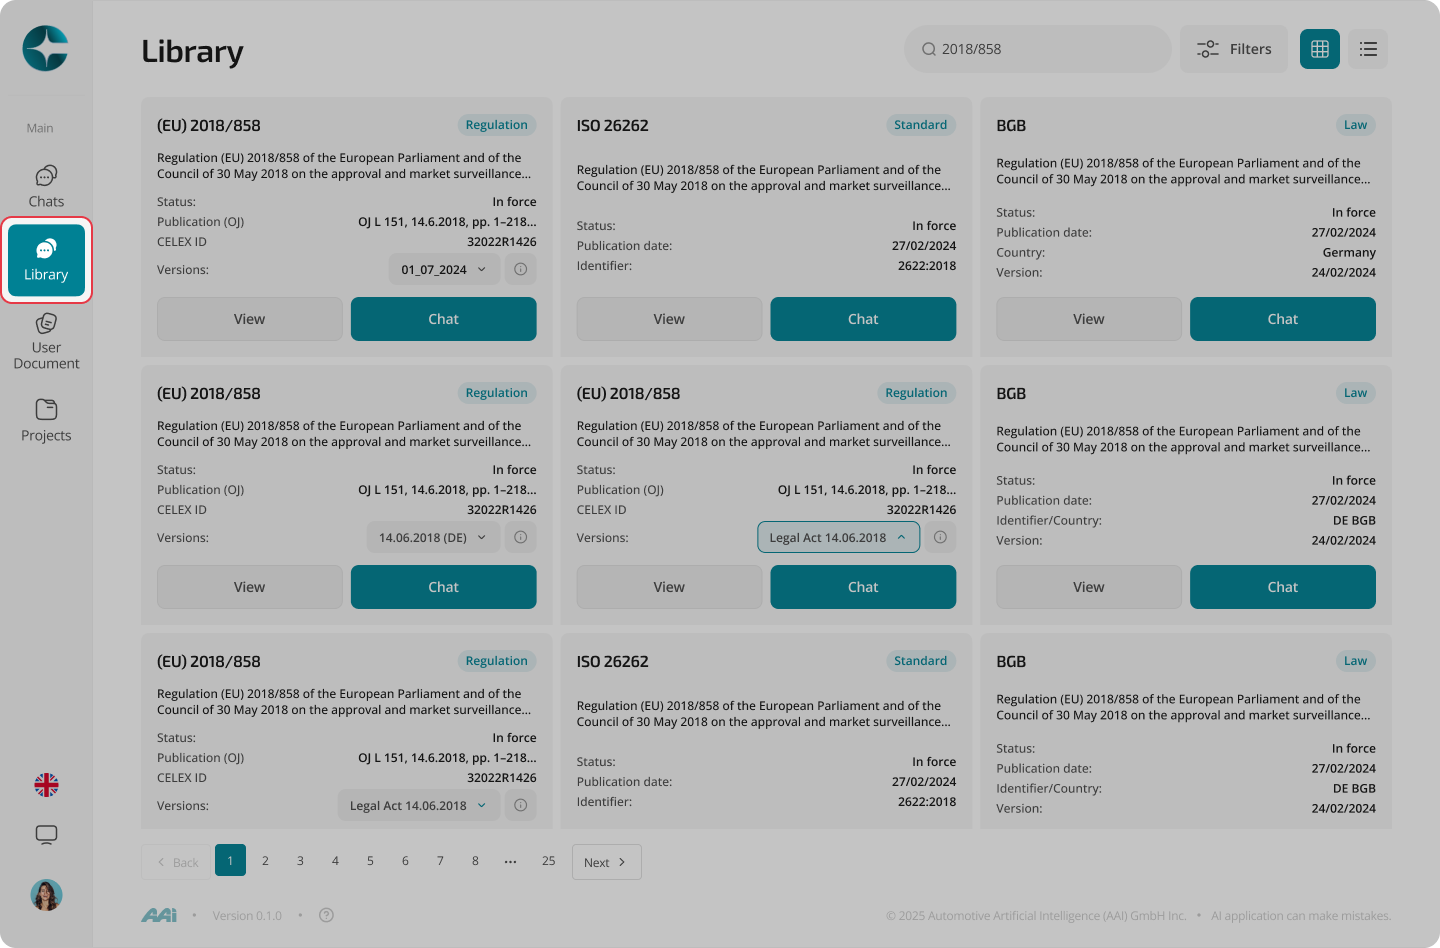The height and width of the screenshot is (948, 1440).
Task: Open the 01_07_2024 versions dropdown
Action: pos(444,269)
